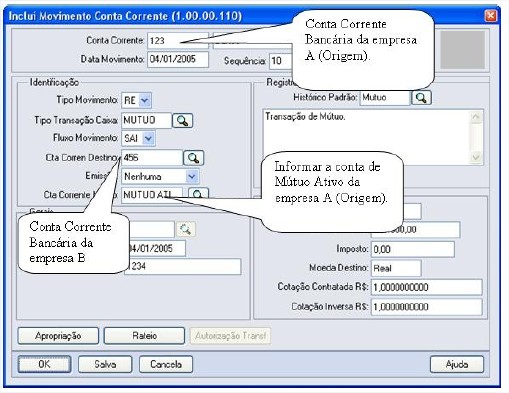Expand the Tipo Movimento RE dropdown
The image size is (509, 393).
[x=145, y=100]
